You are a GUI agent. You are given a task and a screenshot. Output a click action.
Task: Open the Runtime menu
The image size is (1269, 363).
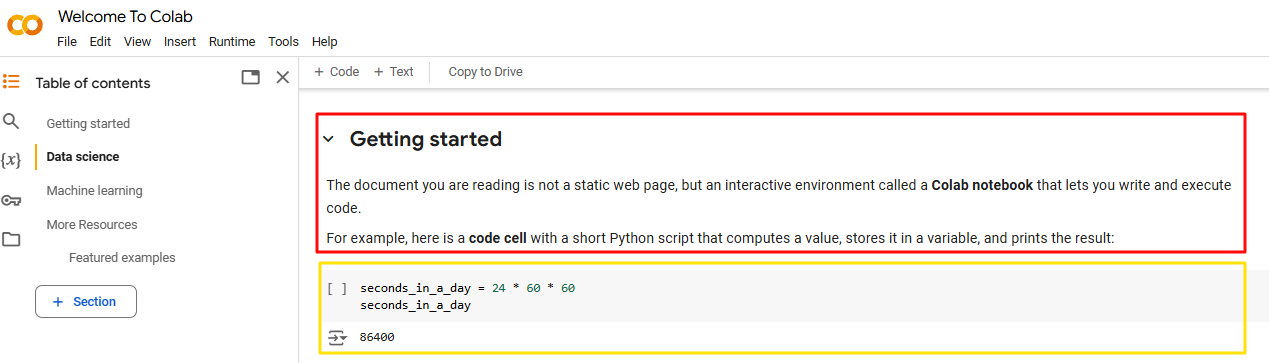(232, 42)
